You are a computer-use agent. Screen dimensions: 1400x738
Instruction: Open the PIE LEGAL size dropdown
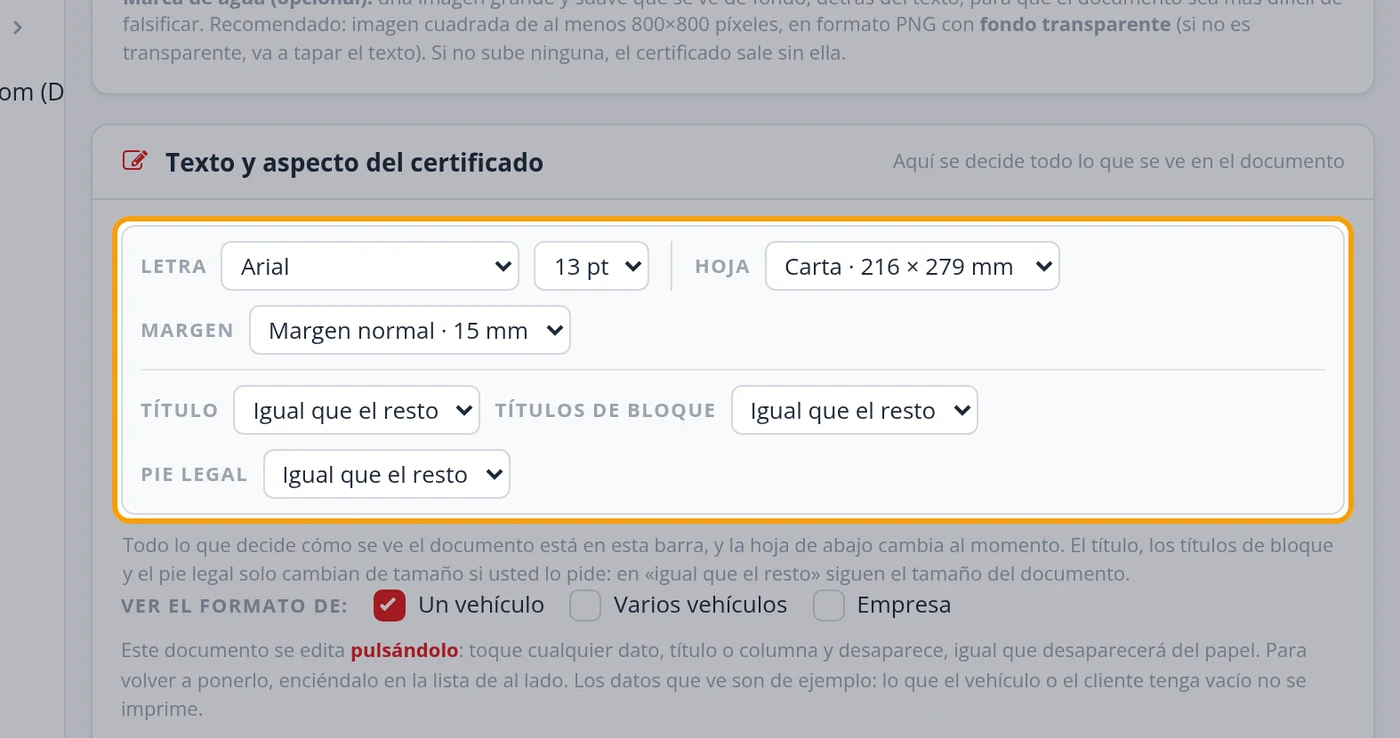click(386, 474)
